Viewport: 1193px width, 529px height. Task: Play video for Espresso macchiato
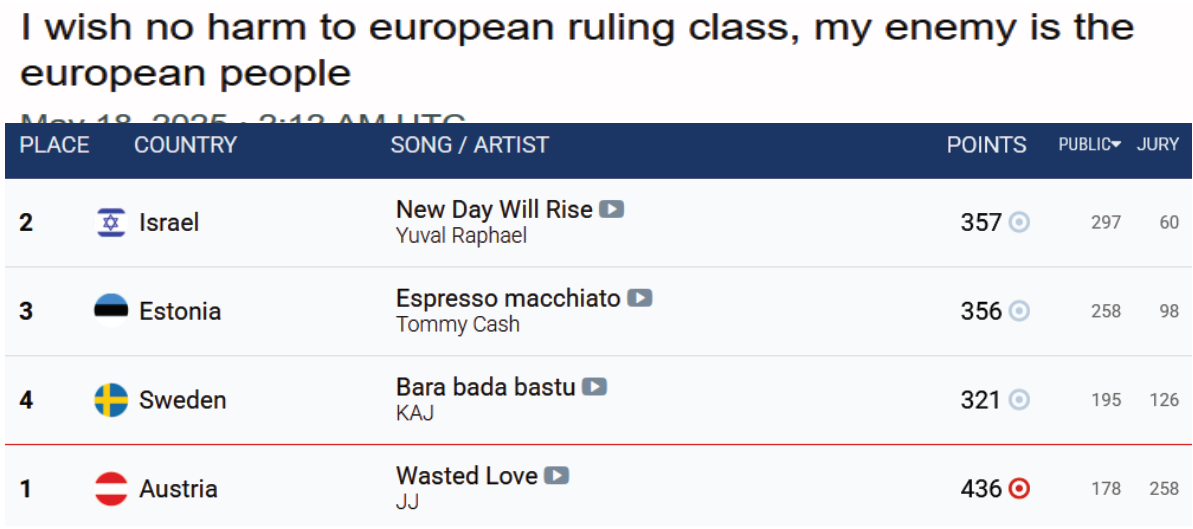pyautogui.click(x=639, y=298)
